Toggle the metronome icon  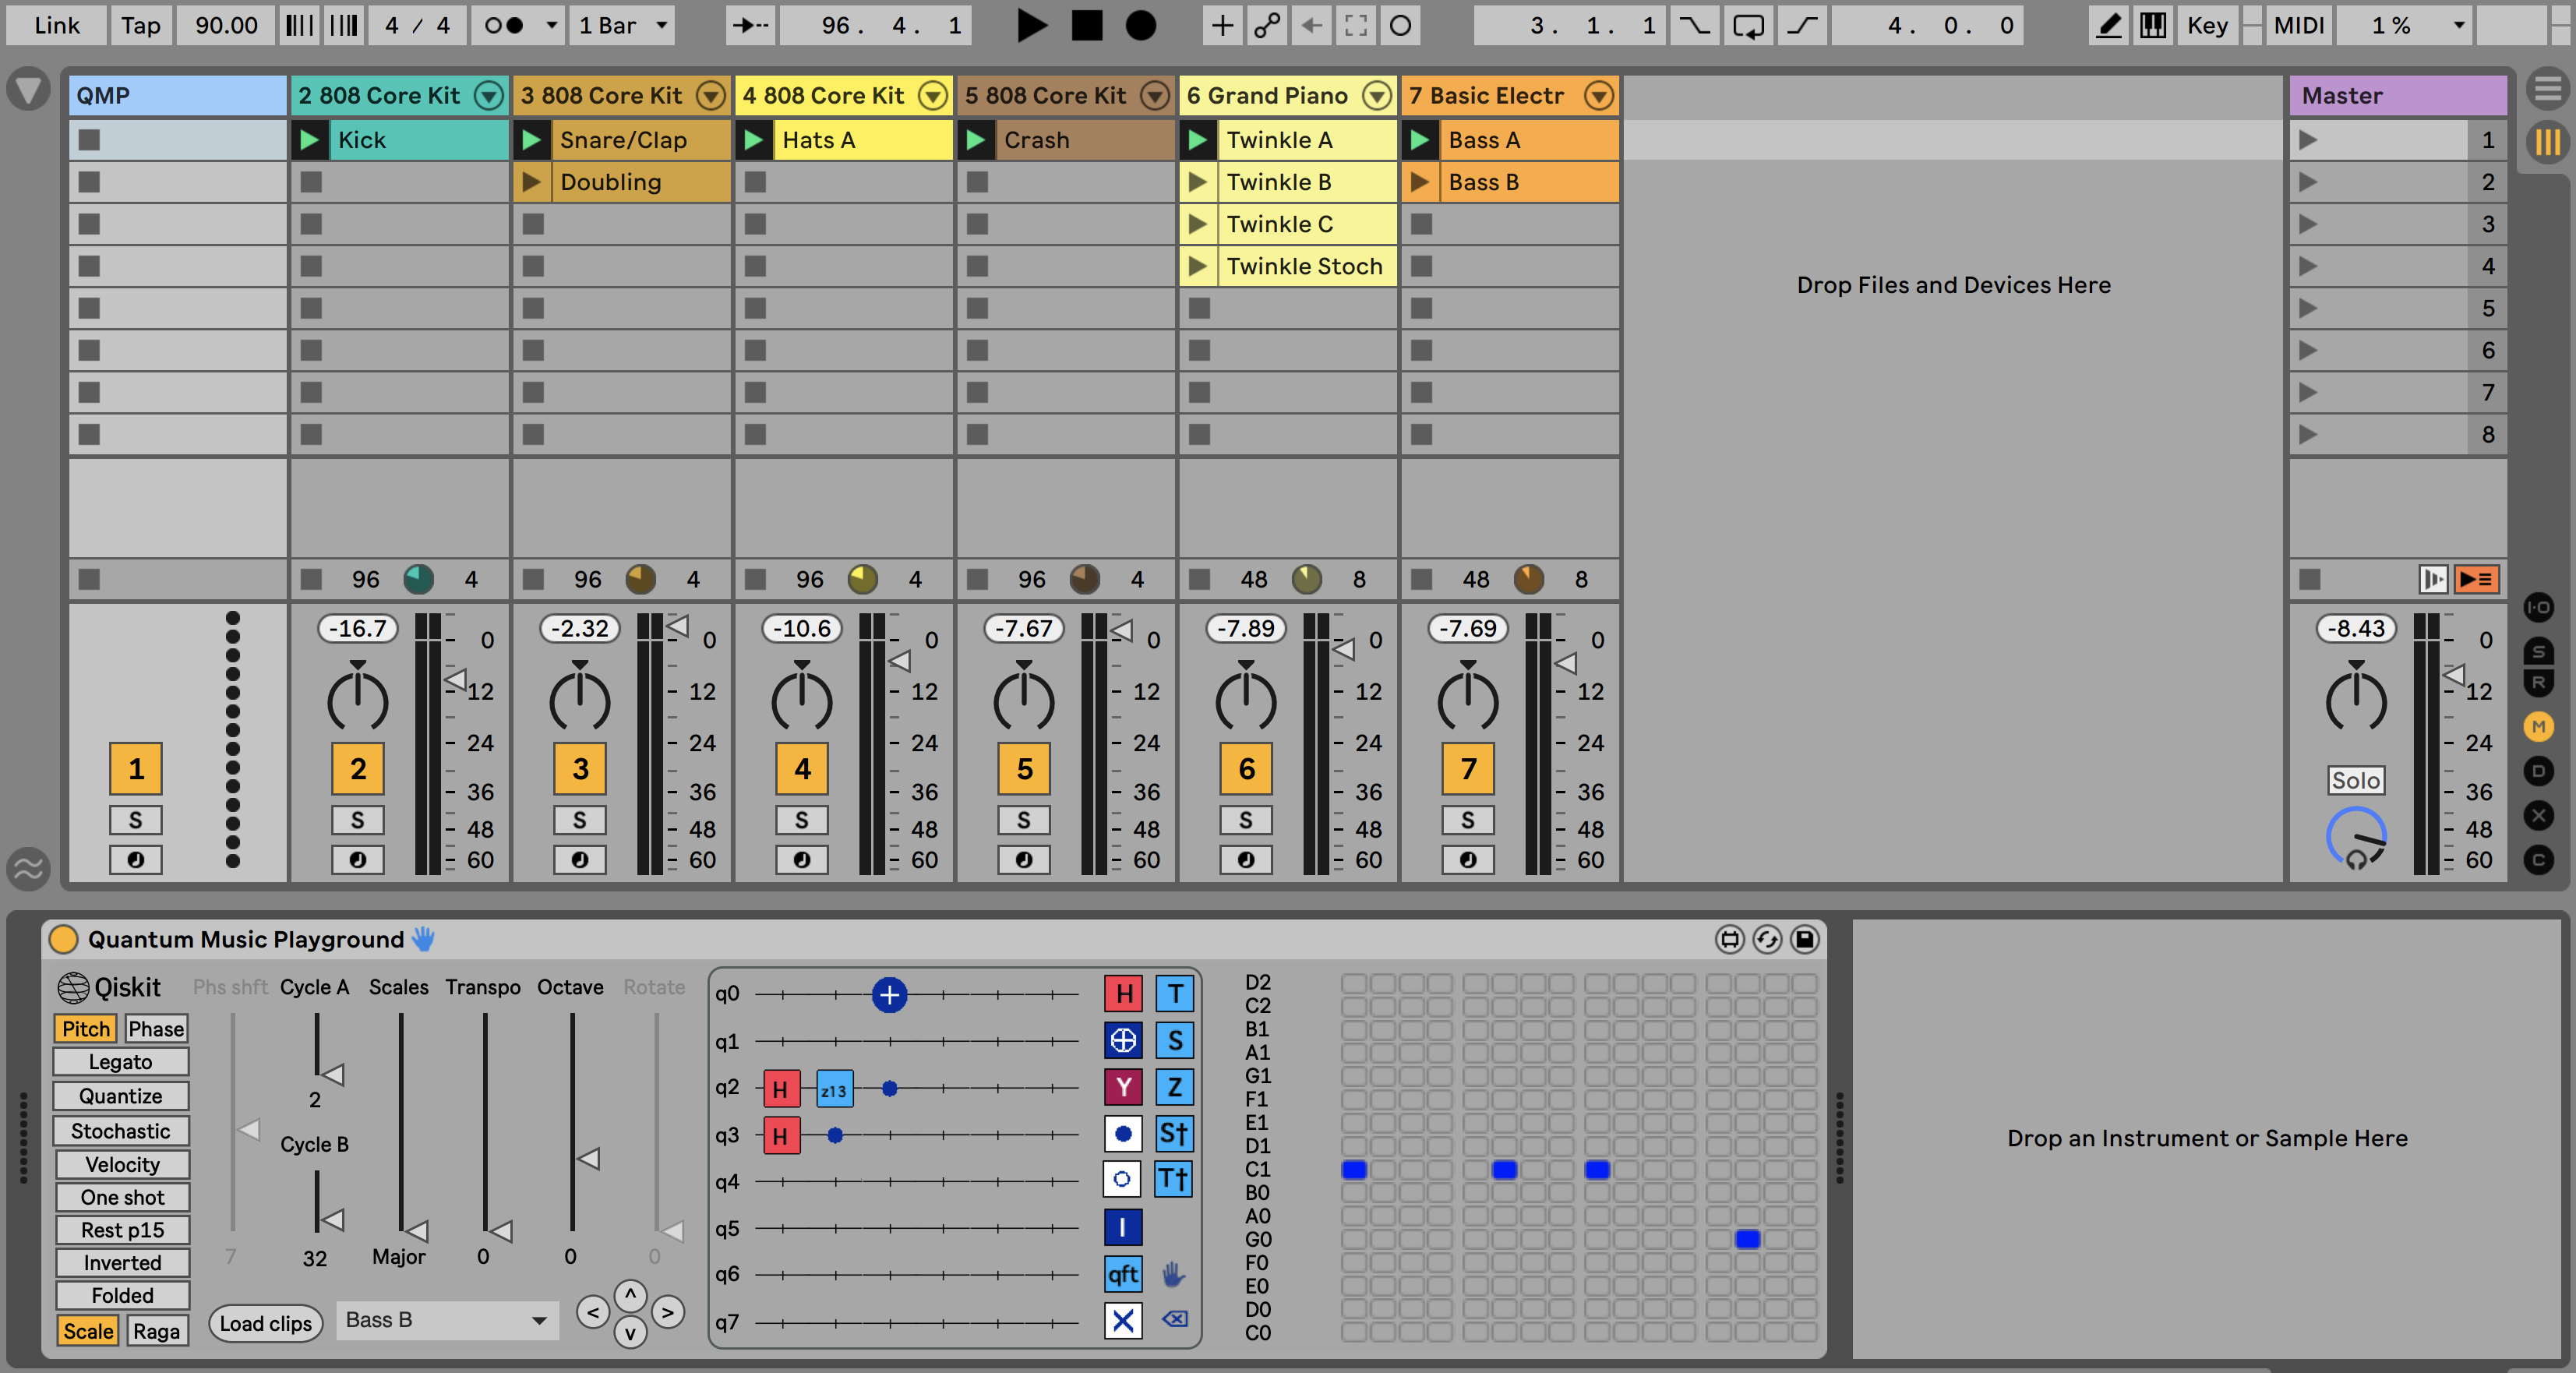coord(503,26)
